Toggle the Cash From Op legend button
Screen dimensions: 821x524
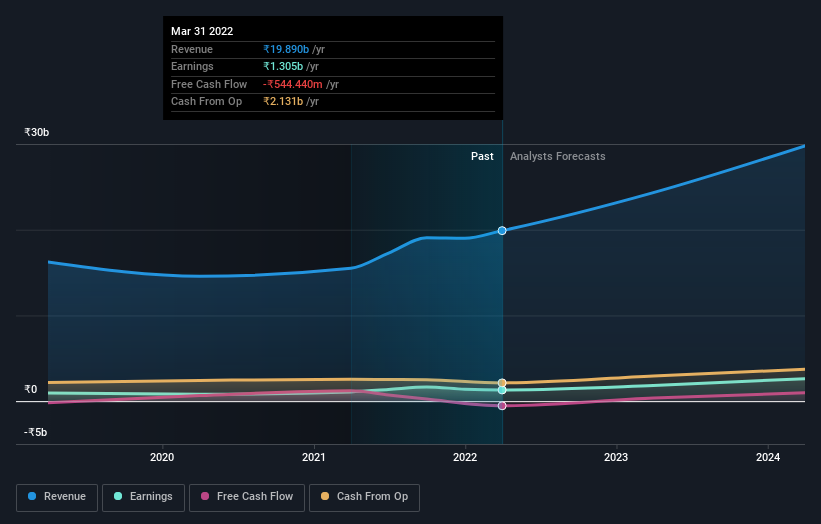[x=364, y=497]
